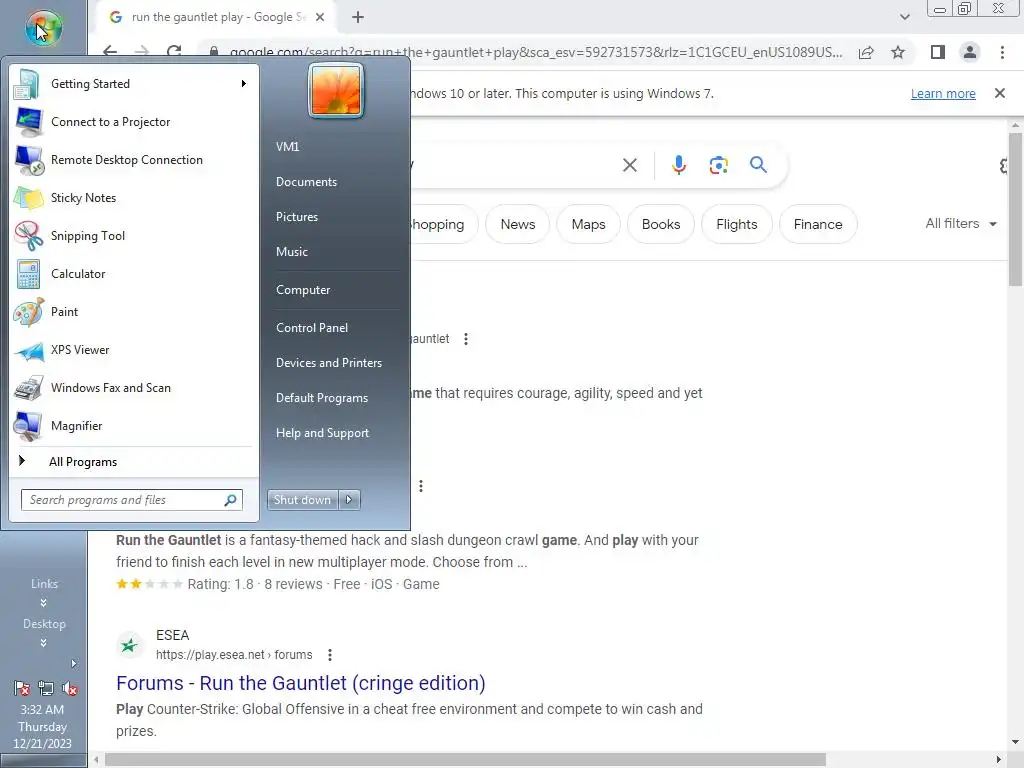Launch Magnifier

click(134, 425)
